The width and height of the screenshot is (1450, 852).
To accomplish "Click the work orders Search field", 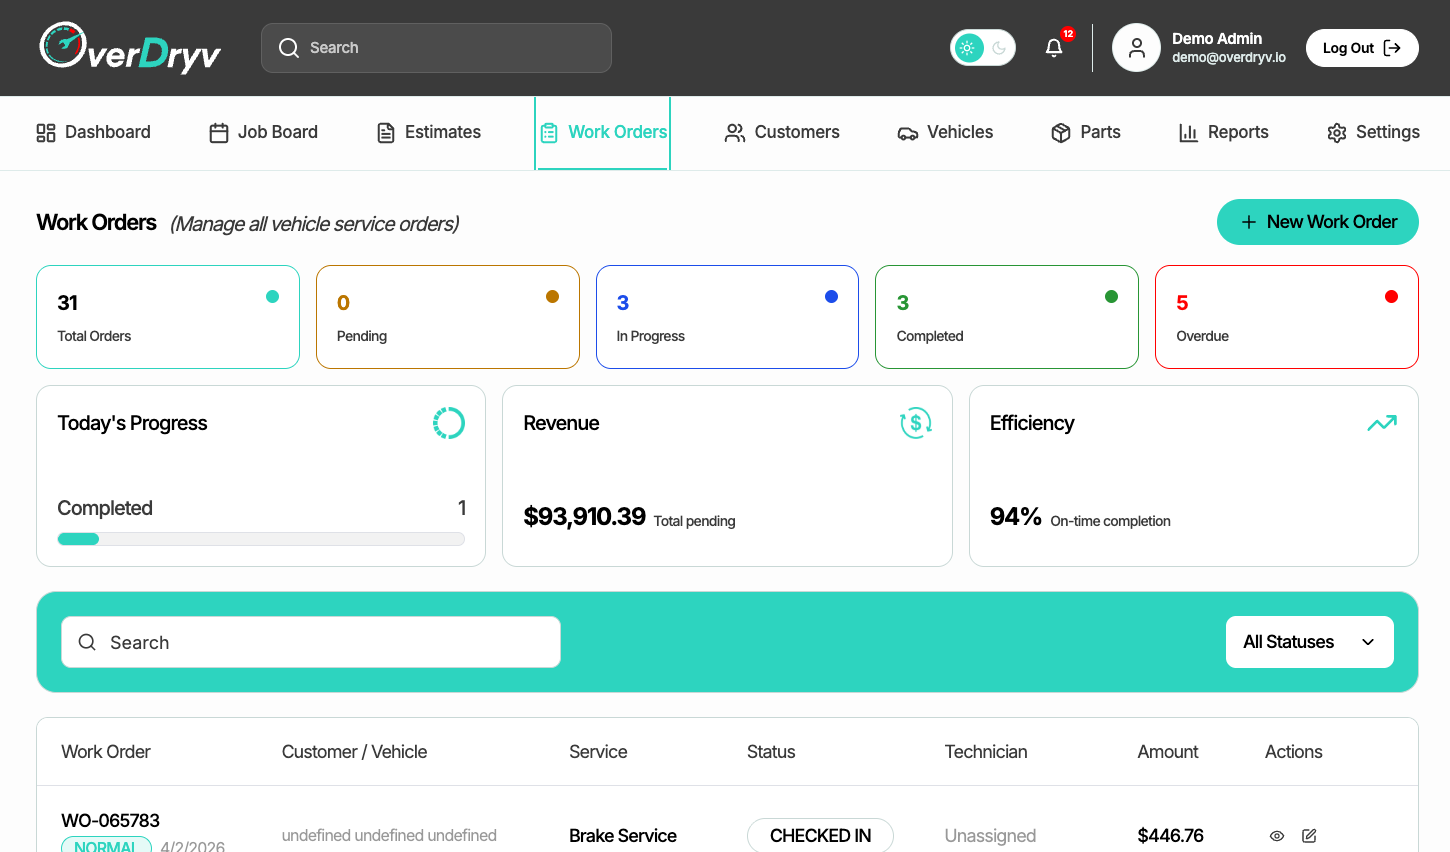I will coord(311,642).
